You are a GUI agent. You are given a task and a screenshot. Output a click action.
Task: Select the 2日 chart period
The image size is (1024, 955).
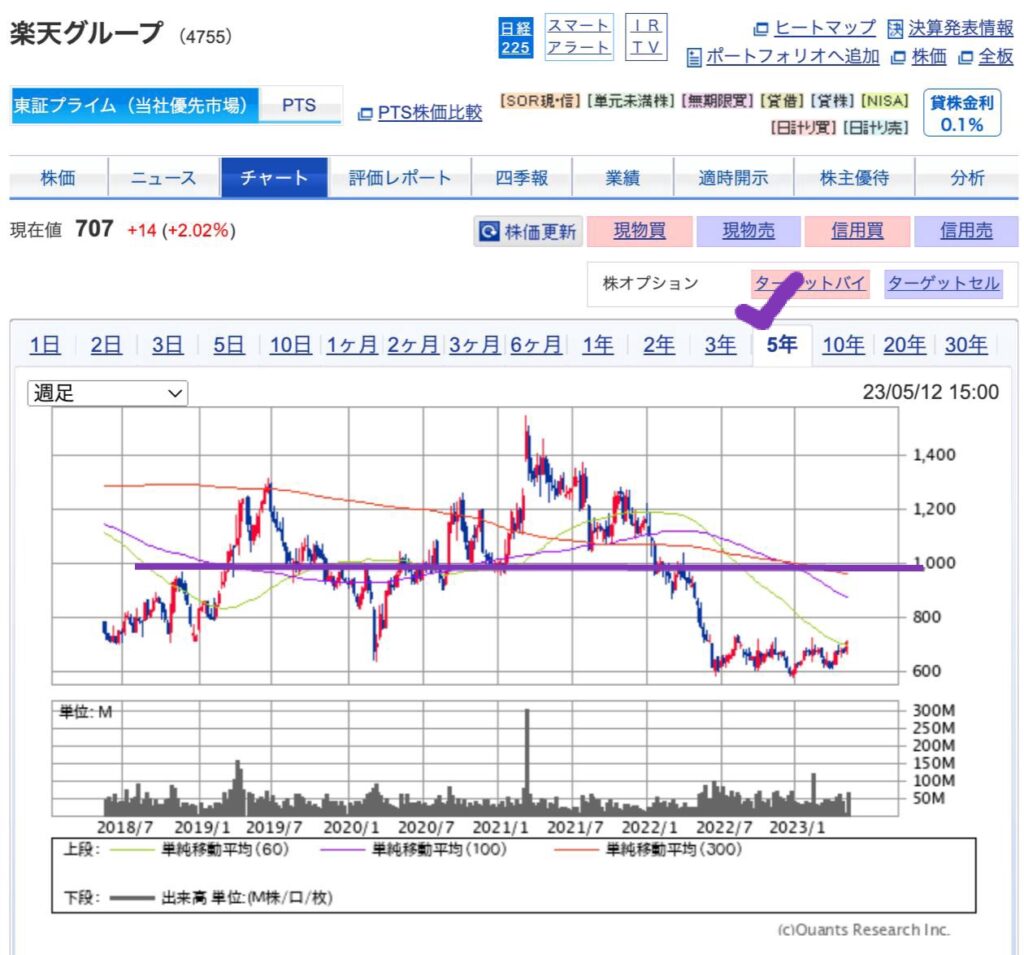click(x=106, y=345)
